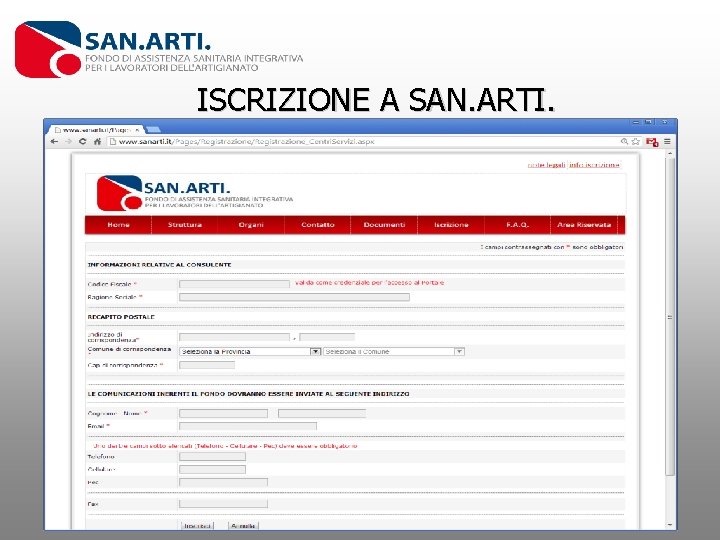Click the Indirizzo di corrispondenza street field
720x540 pixels.
[x=234, y=337]
